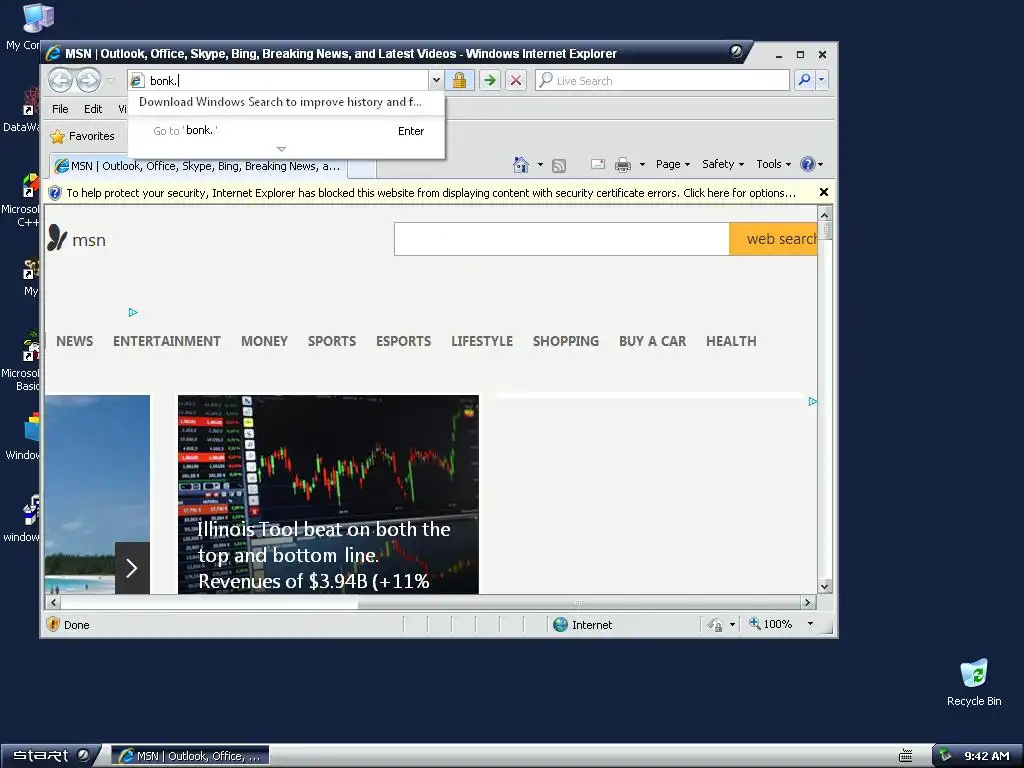Image resolution: width=1024 pixels, height=768 pixels.
Task: Open recent pages dropdown beside Forward button
Action: [110, 80]
